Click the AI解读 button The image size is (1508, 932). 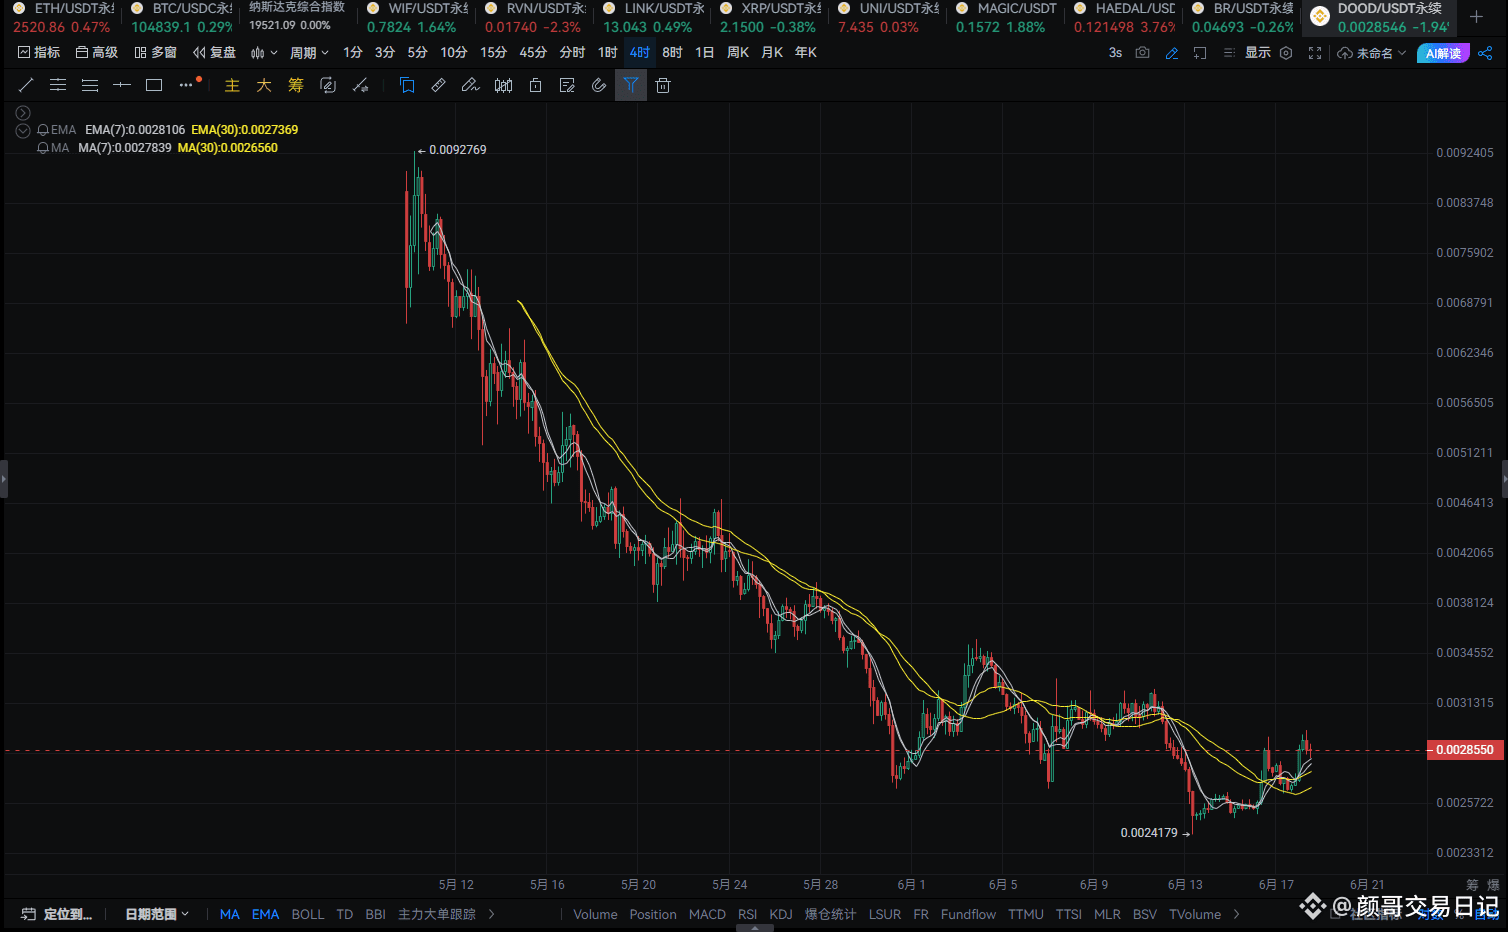point(1443,53)
